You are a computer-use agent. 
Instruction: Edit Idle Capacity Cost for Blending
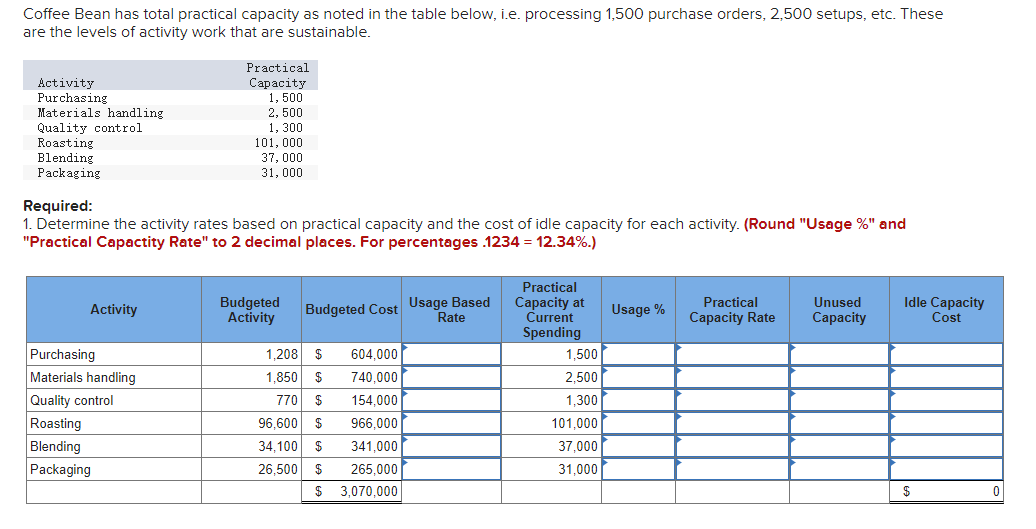click(x=946, y=446)
